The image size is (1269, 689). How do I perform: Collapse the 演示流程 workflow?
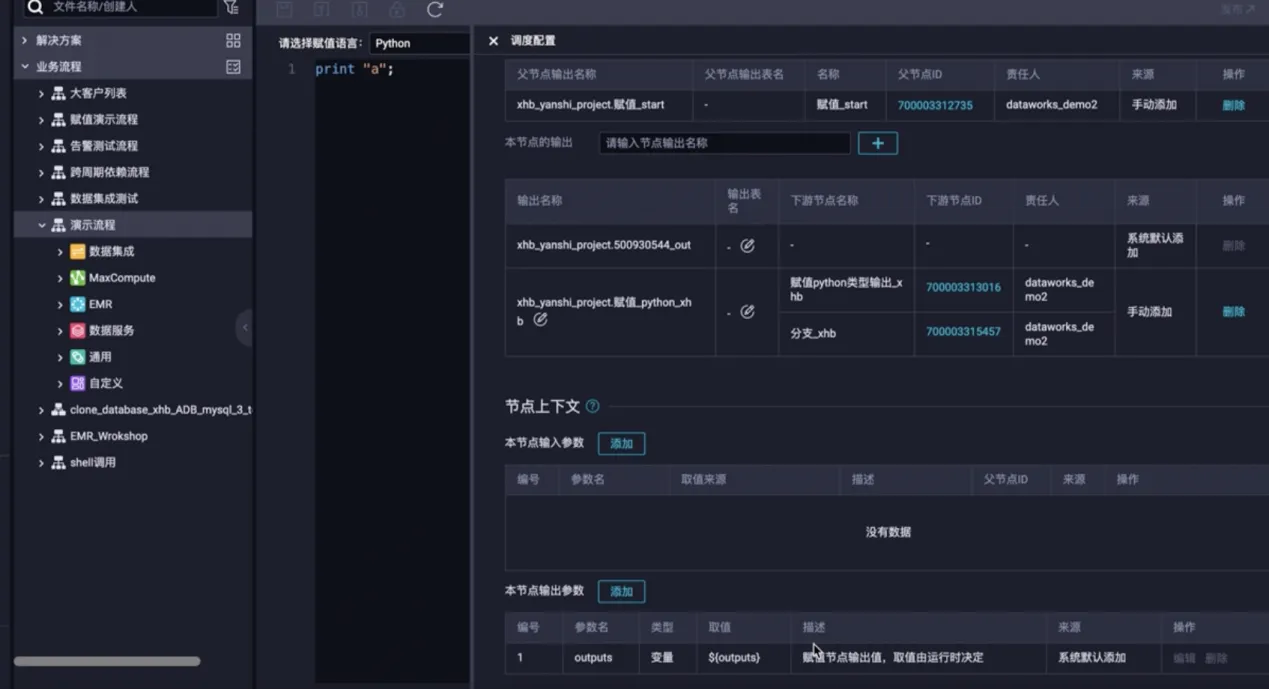pyautogui.click(x=41, y=225)
